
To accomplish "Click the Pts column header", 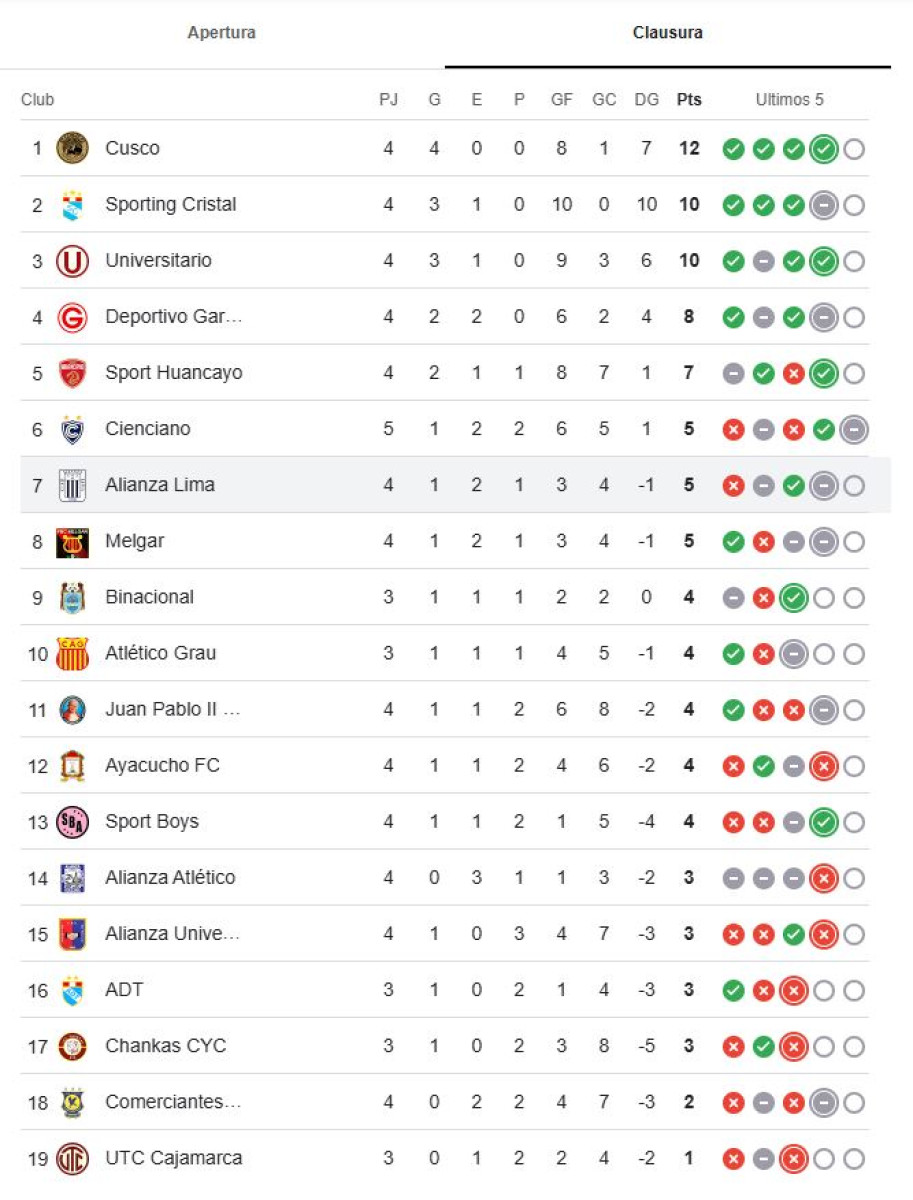I will click(689, 100).
